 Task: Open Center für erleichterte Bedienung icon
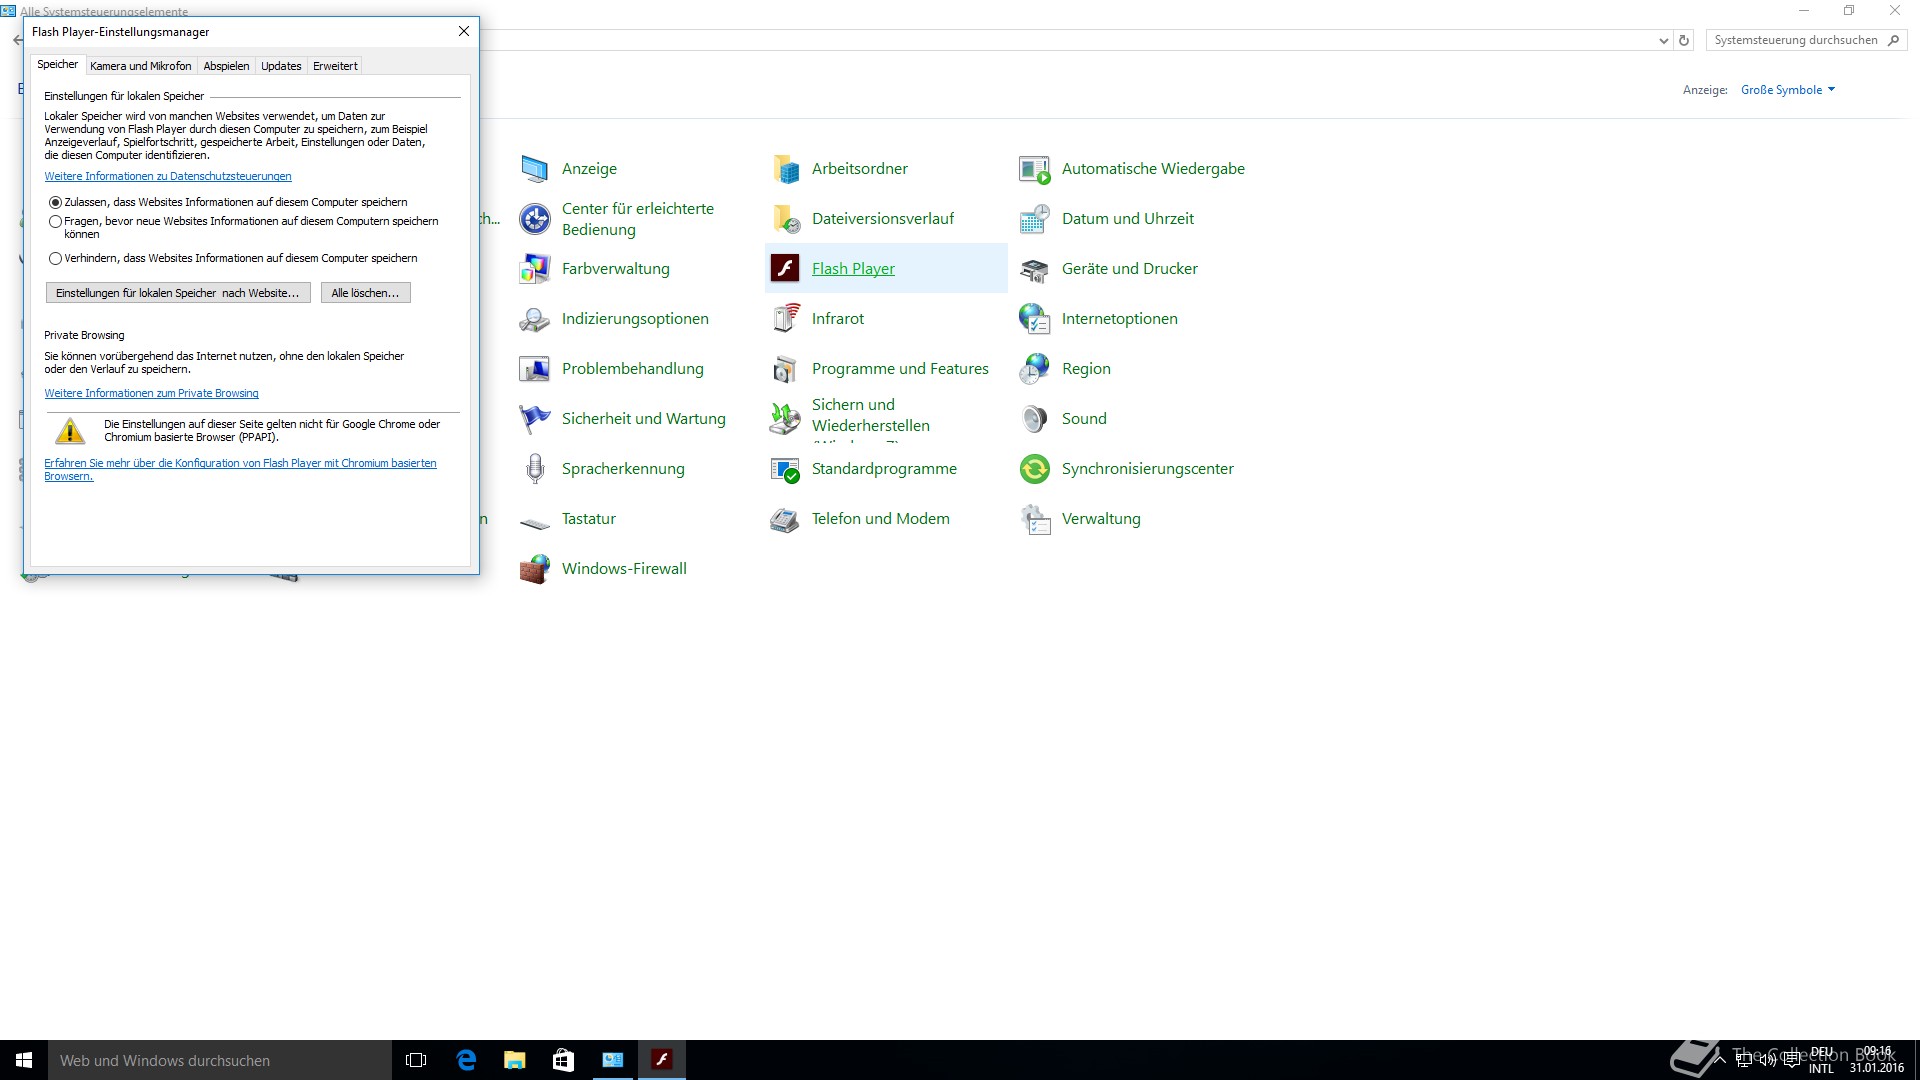535,219
